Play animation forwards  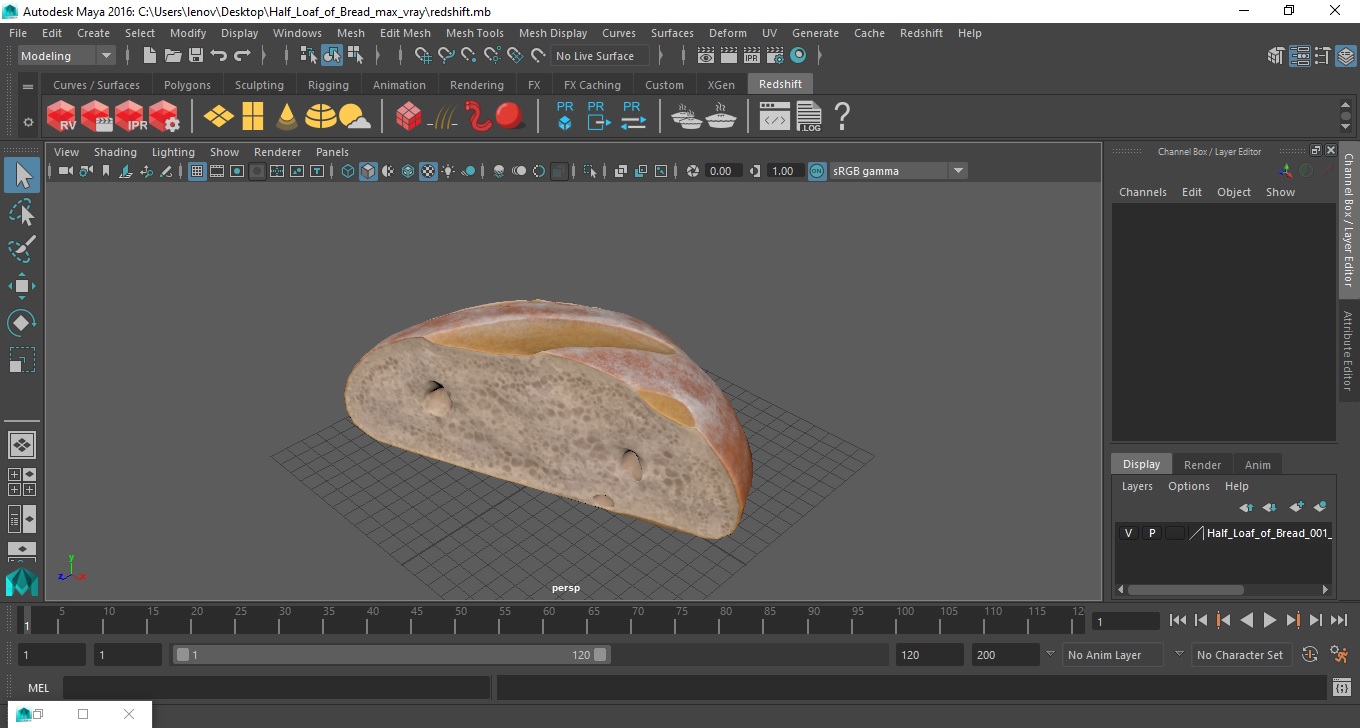[x=1269, y=620]
